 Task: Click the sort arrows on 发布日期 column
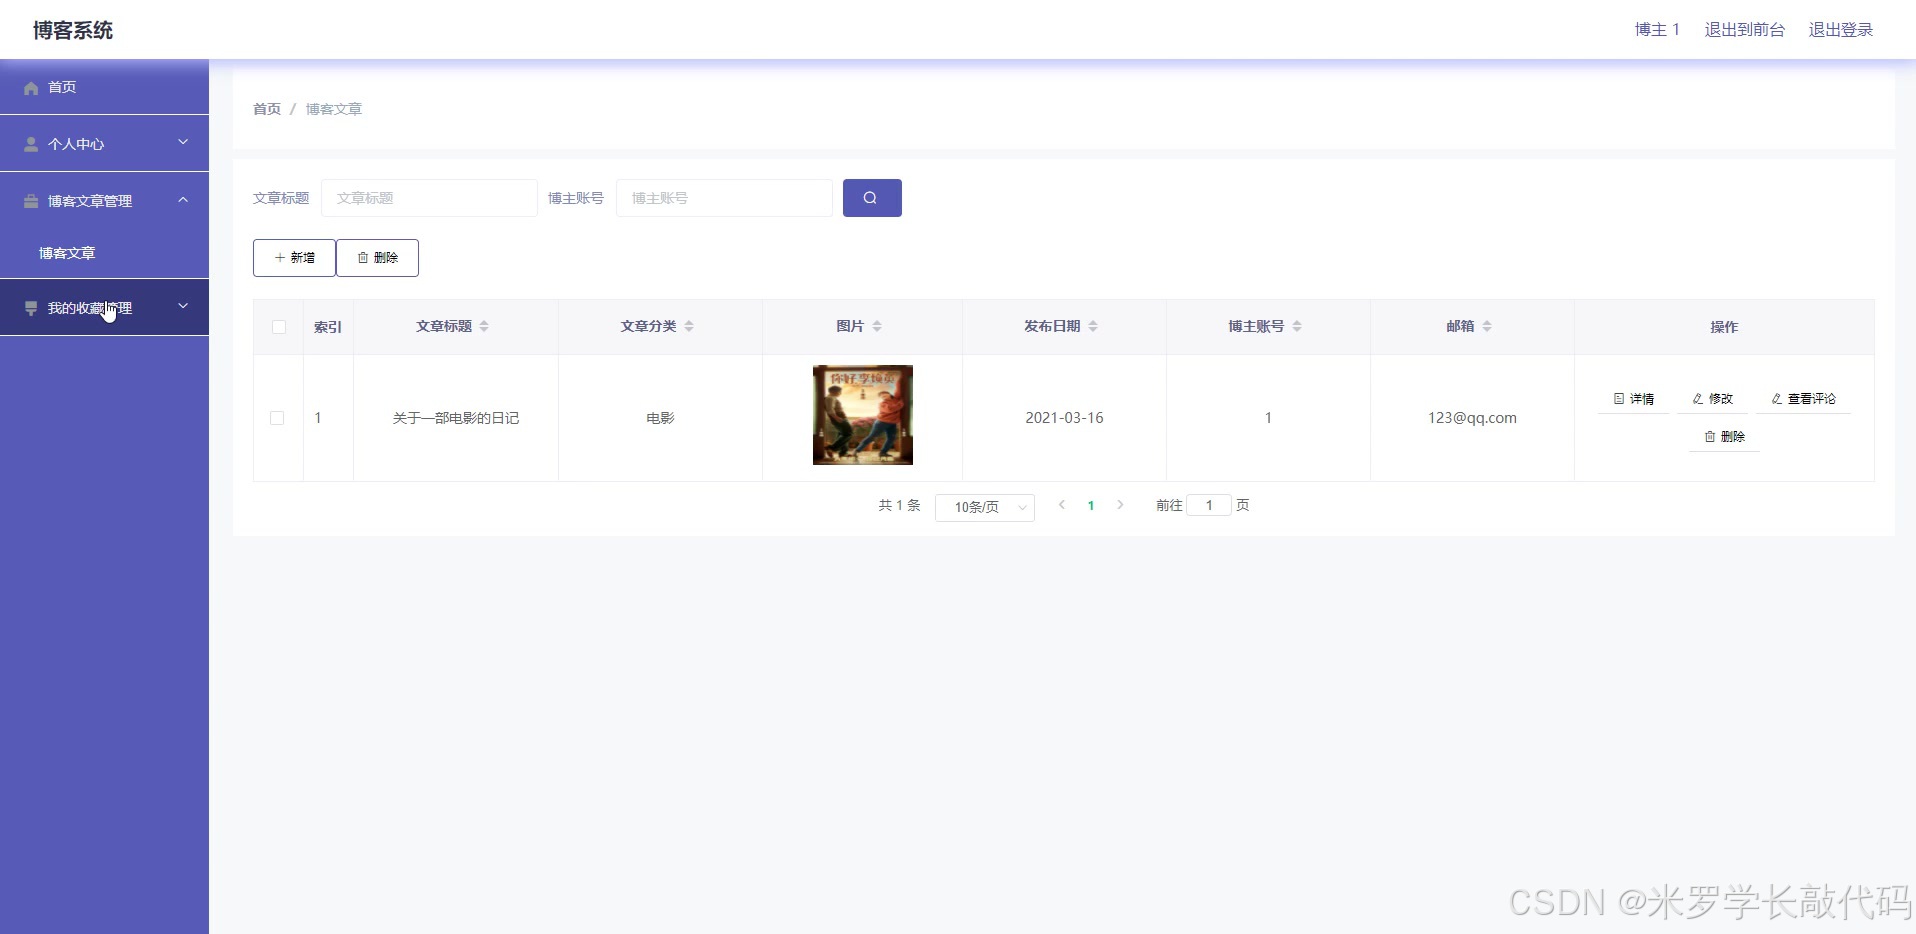coord(1094,325)
